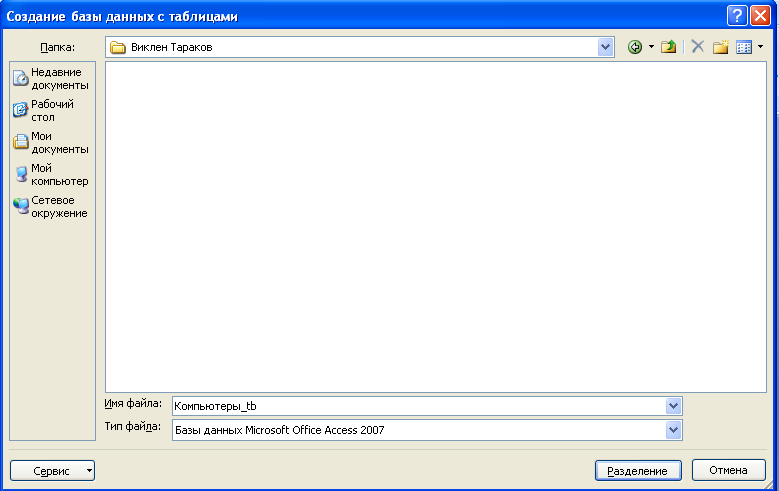This screenshot has height=491, width=779.
Task: Expand the Тип файла dropdown arrow
Action: pos(673,430)
